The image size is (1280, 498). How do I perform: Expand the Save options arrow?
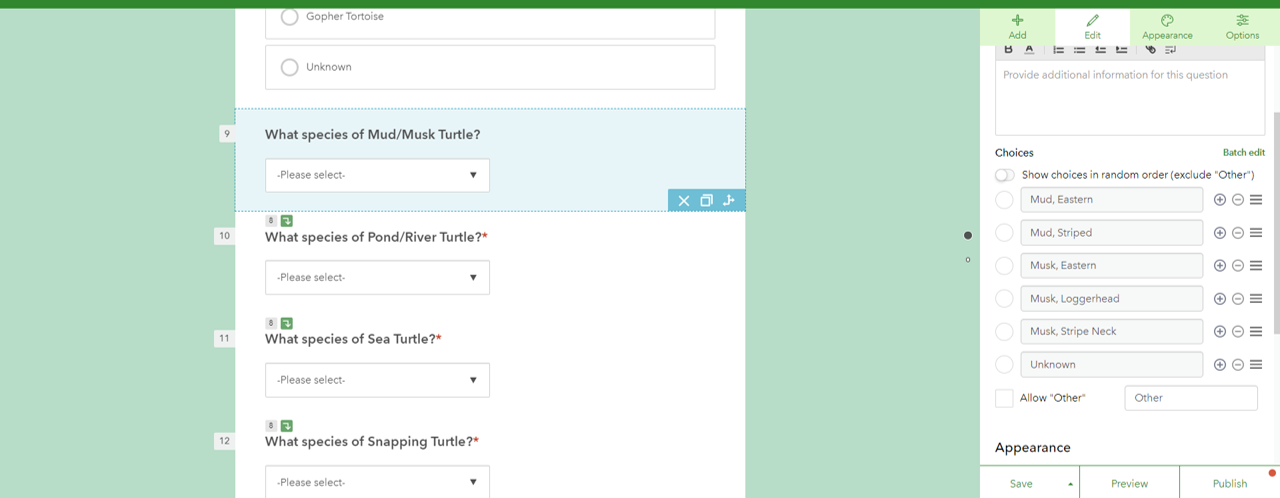click(x=1071, y=484)
